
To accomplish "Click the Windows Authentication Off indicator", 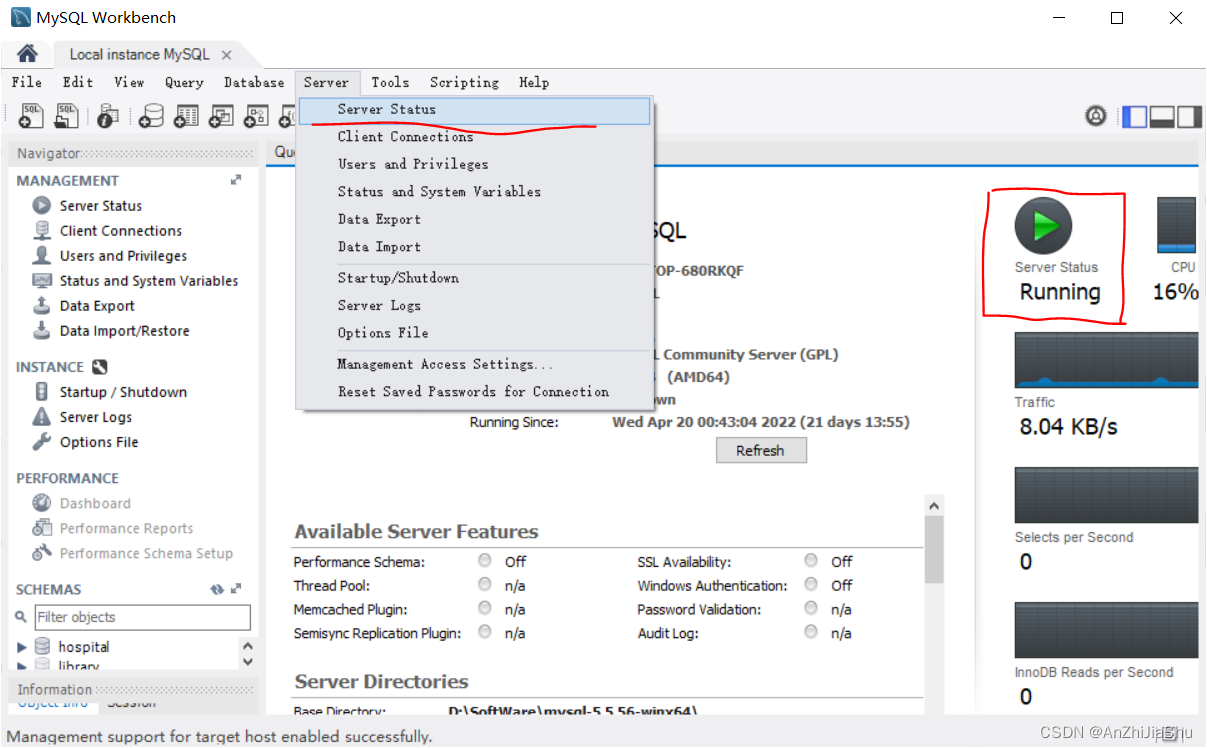I will click(x=811, y=584).
